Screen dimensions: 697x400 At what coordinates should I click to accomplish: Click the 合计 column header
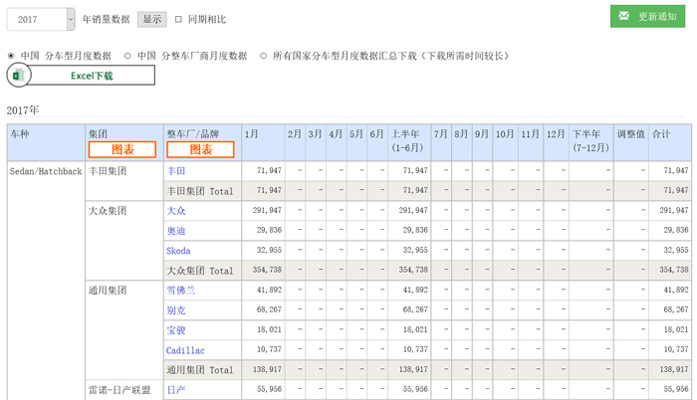[x=670, y=143]
